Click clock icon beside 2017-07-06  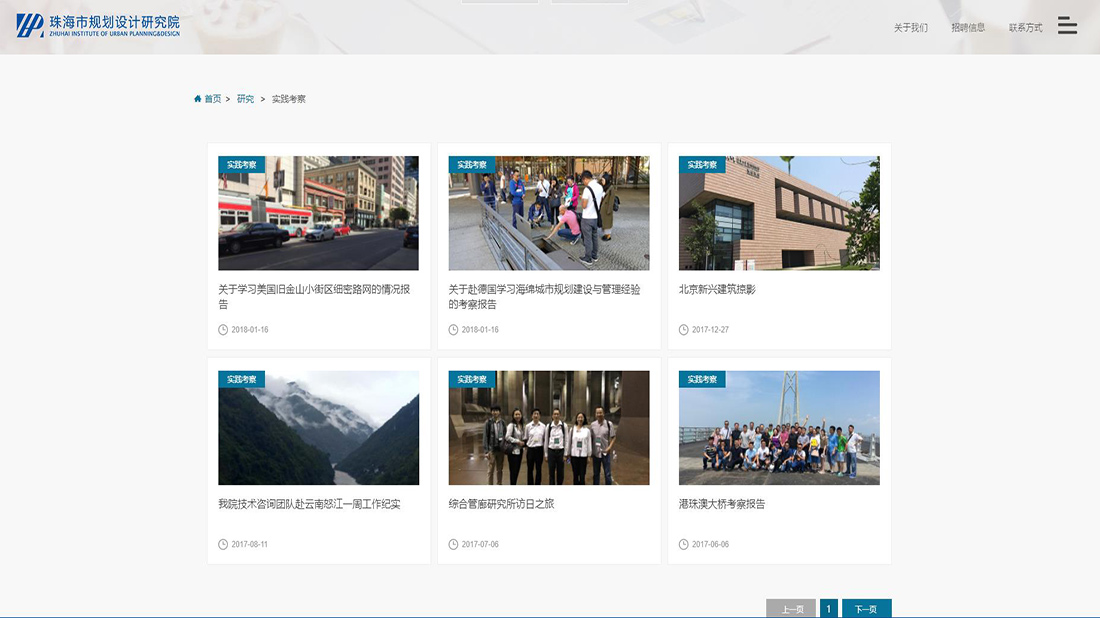coord(453,544)
